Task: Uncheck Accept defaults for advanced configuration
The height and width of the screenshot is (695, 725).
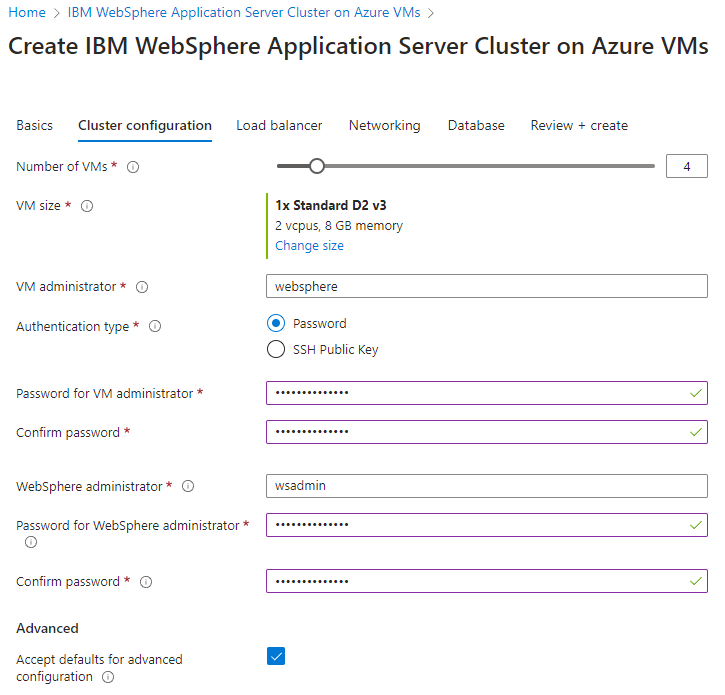Action: point(277,656)
